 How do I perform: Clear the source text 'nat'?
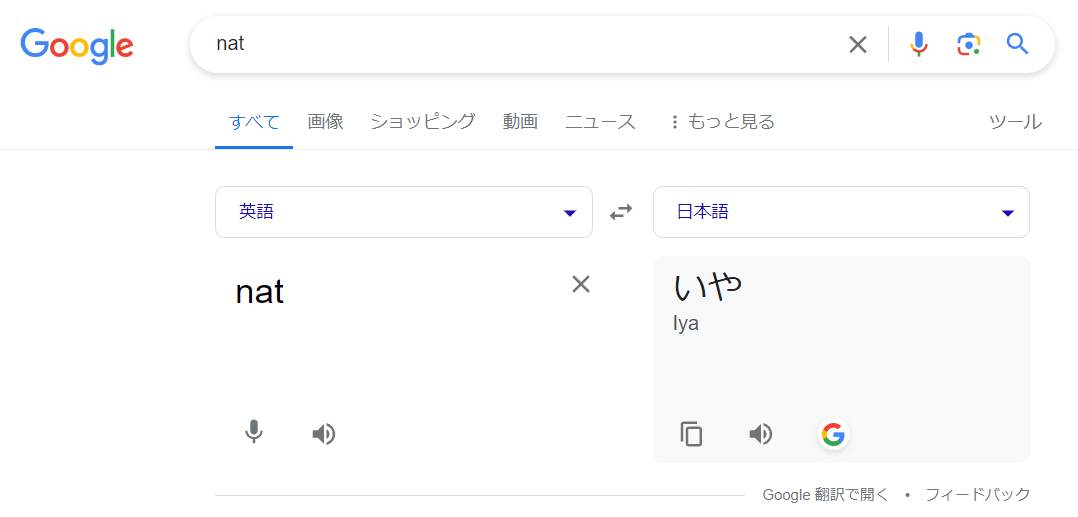[x=581, y=284]
